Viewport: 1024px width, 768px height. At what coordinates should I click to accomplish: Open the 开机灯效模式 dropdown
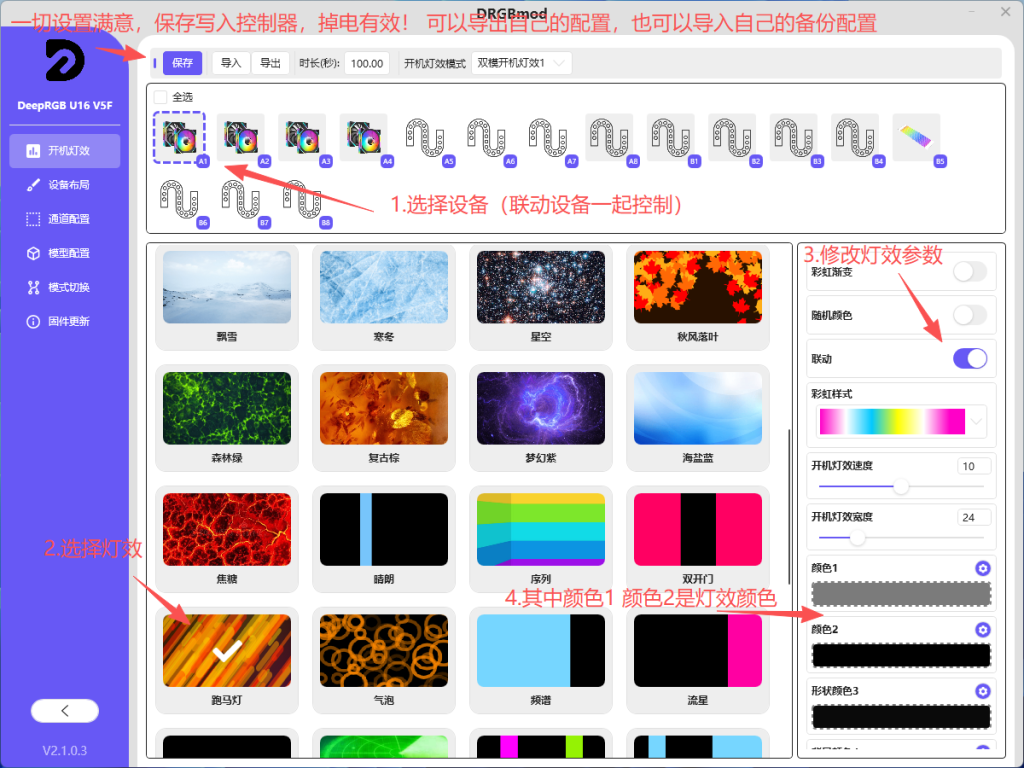click(x=520, y=63)
